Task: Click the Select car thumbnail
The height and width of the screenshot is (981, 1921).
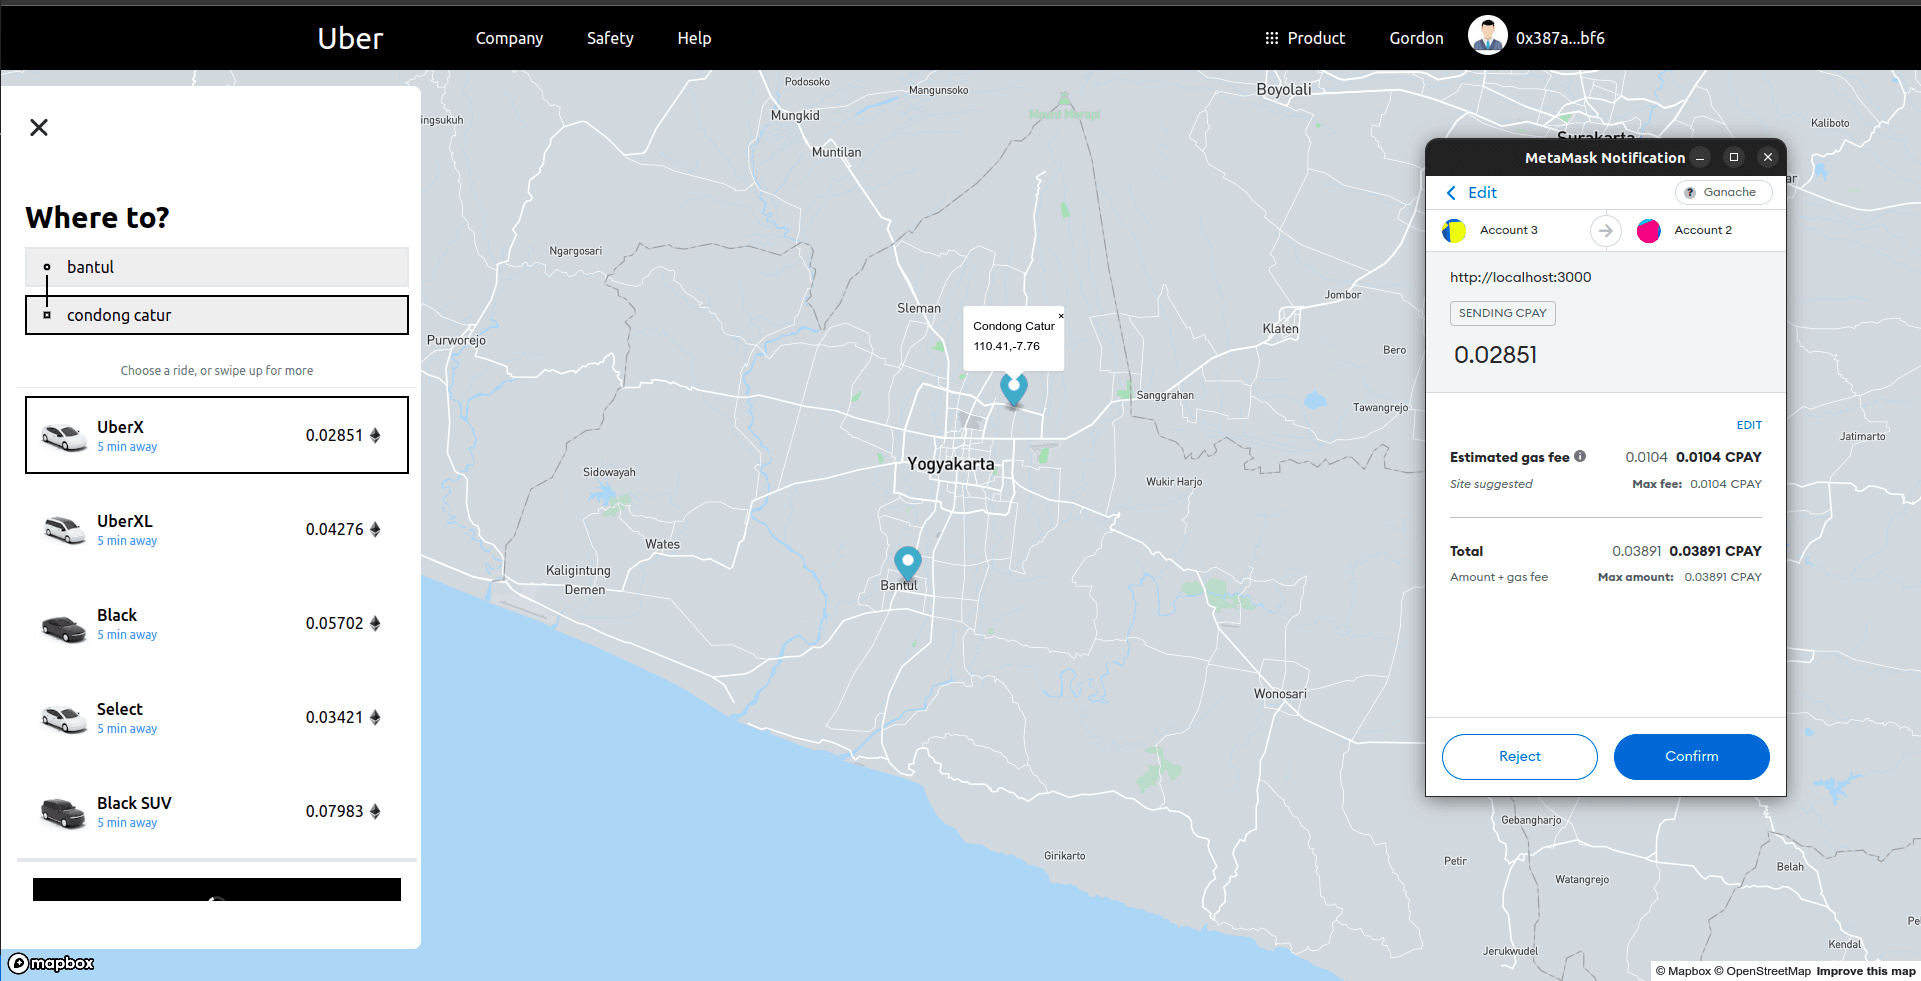Action: coord(64,719)
